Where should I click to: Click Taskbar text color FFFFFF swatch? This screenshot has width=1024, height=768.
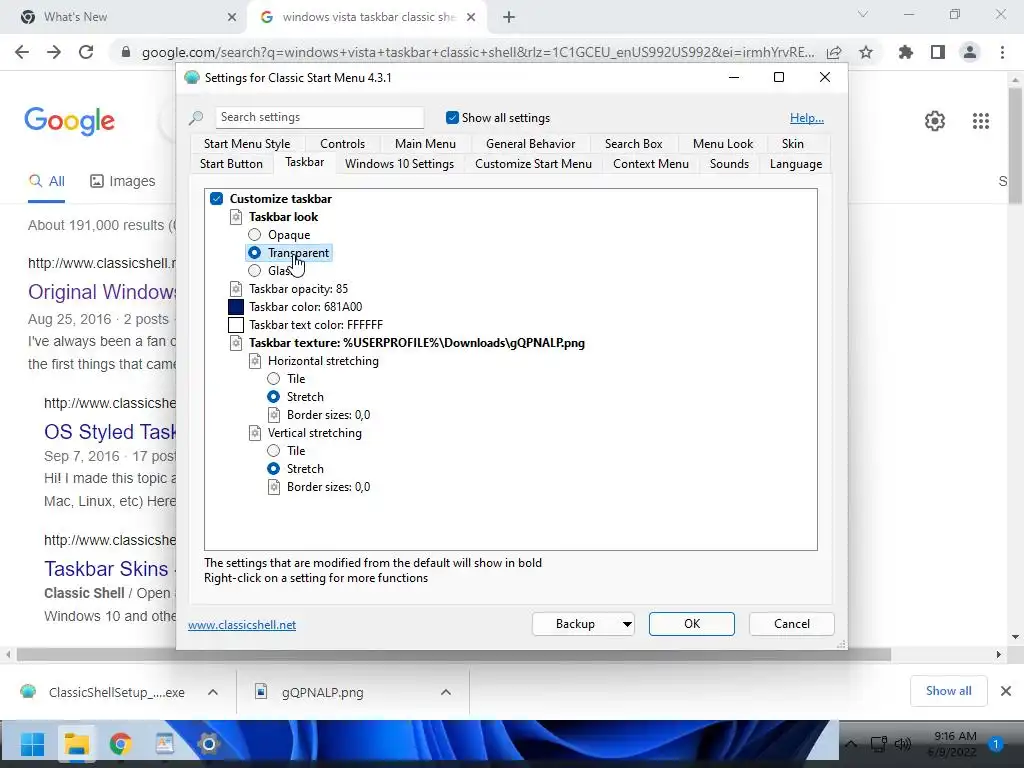tap(236, 325)
